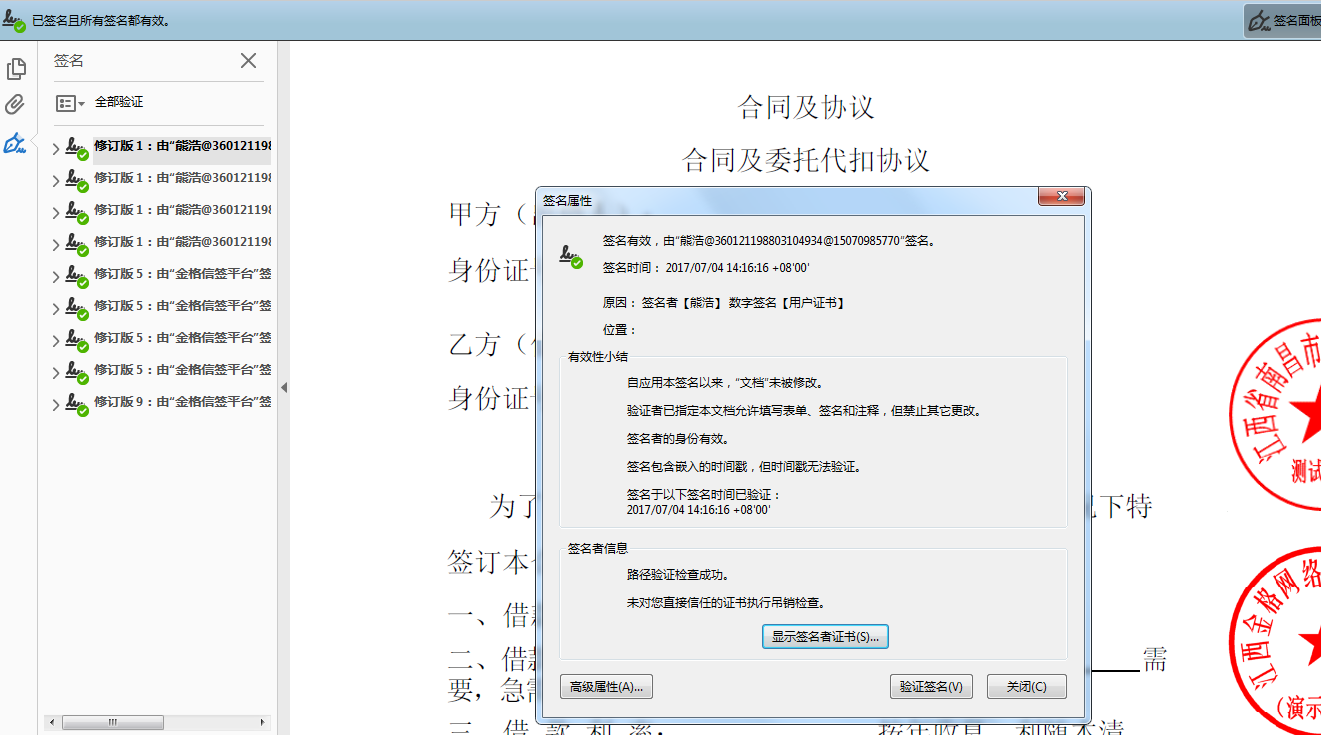Close the 签名 side panel
This screenshot has width=1321, height=735.
click(x=249, y=61)
